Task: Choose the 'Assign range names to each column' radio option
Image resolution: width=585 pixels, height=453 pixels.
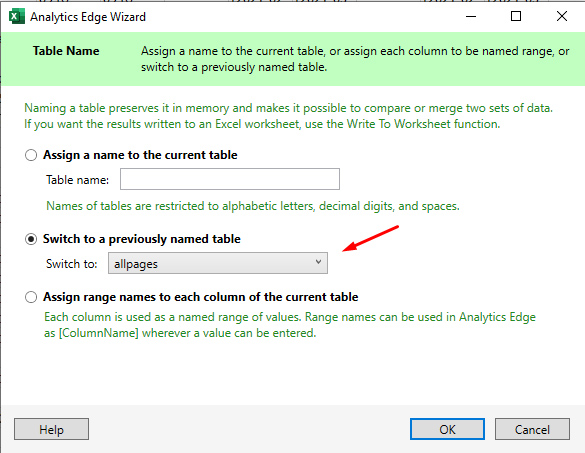Action: 31,297
